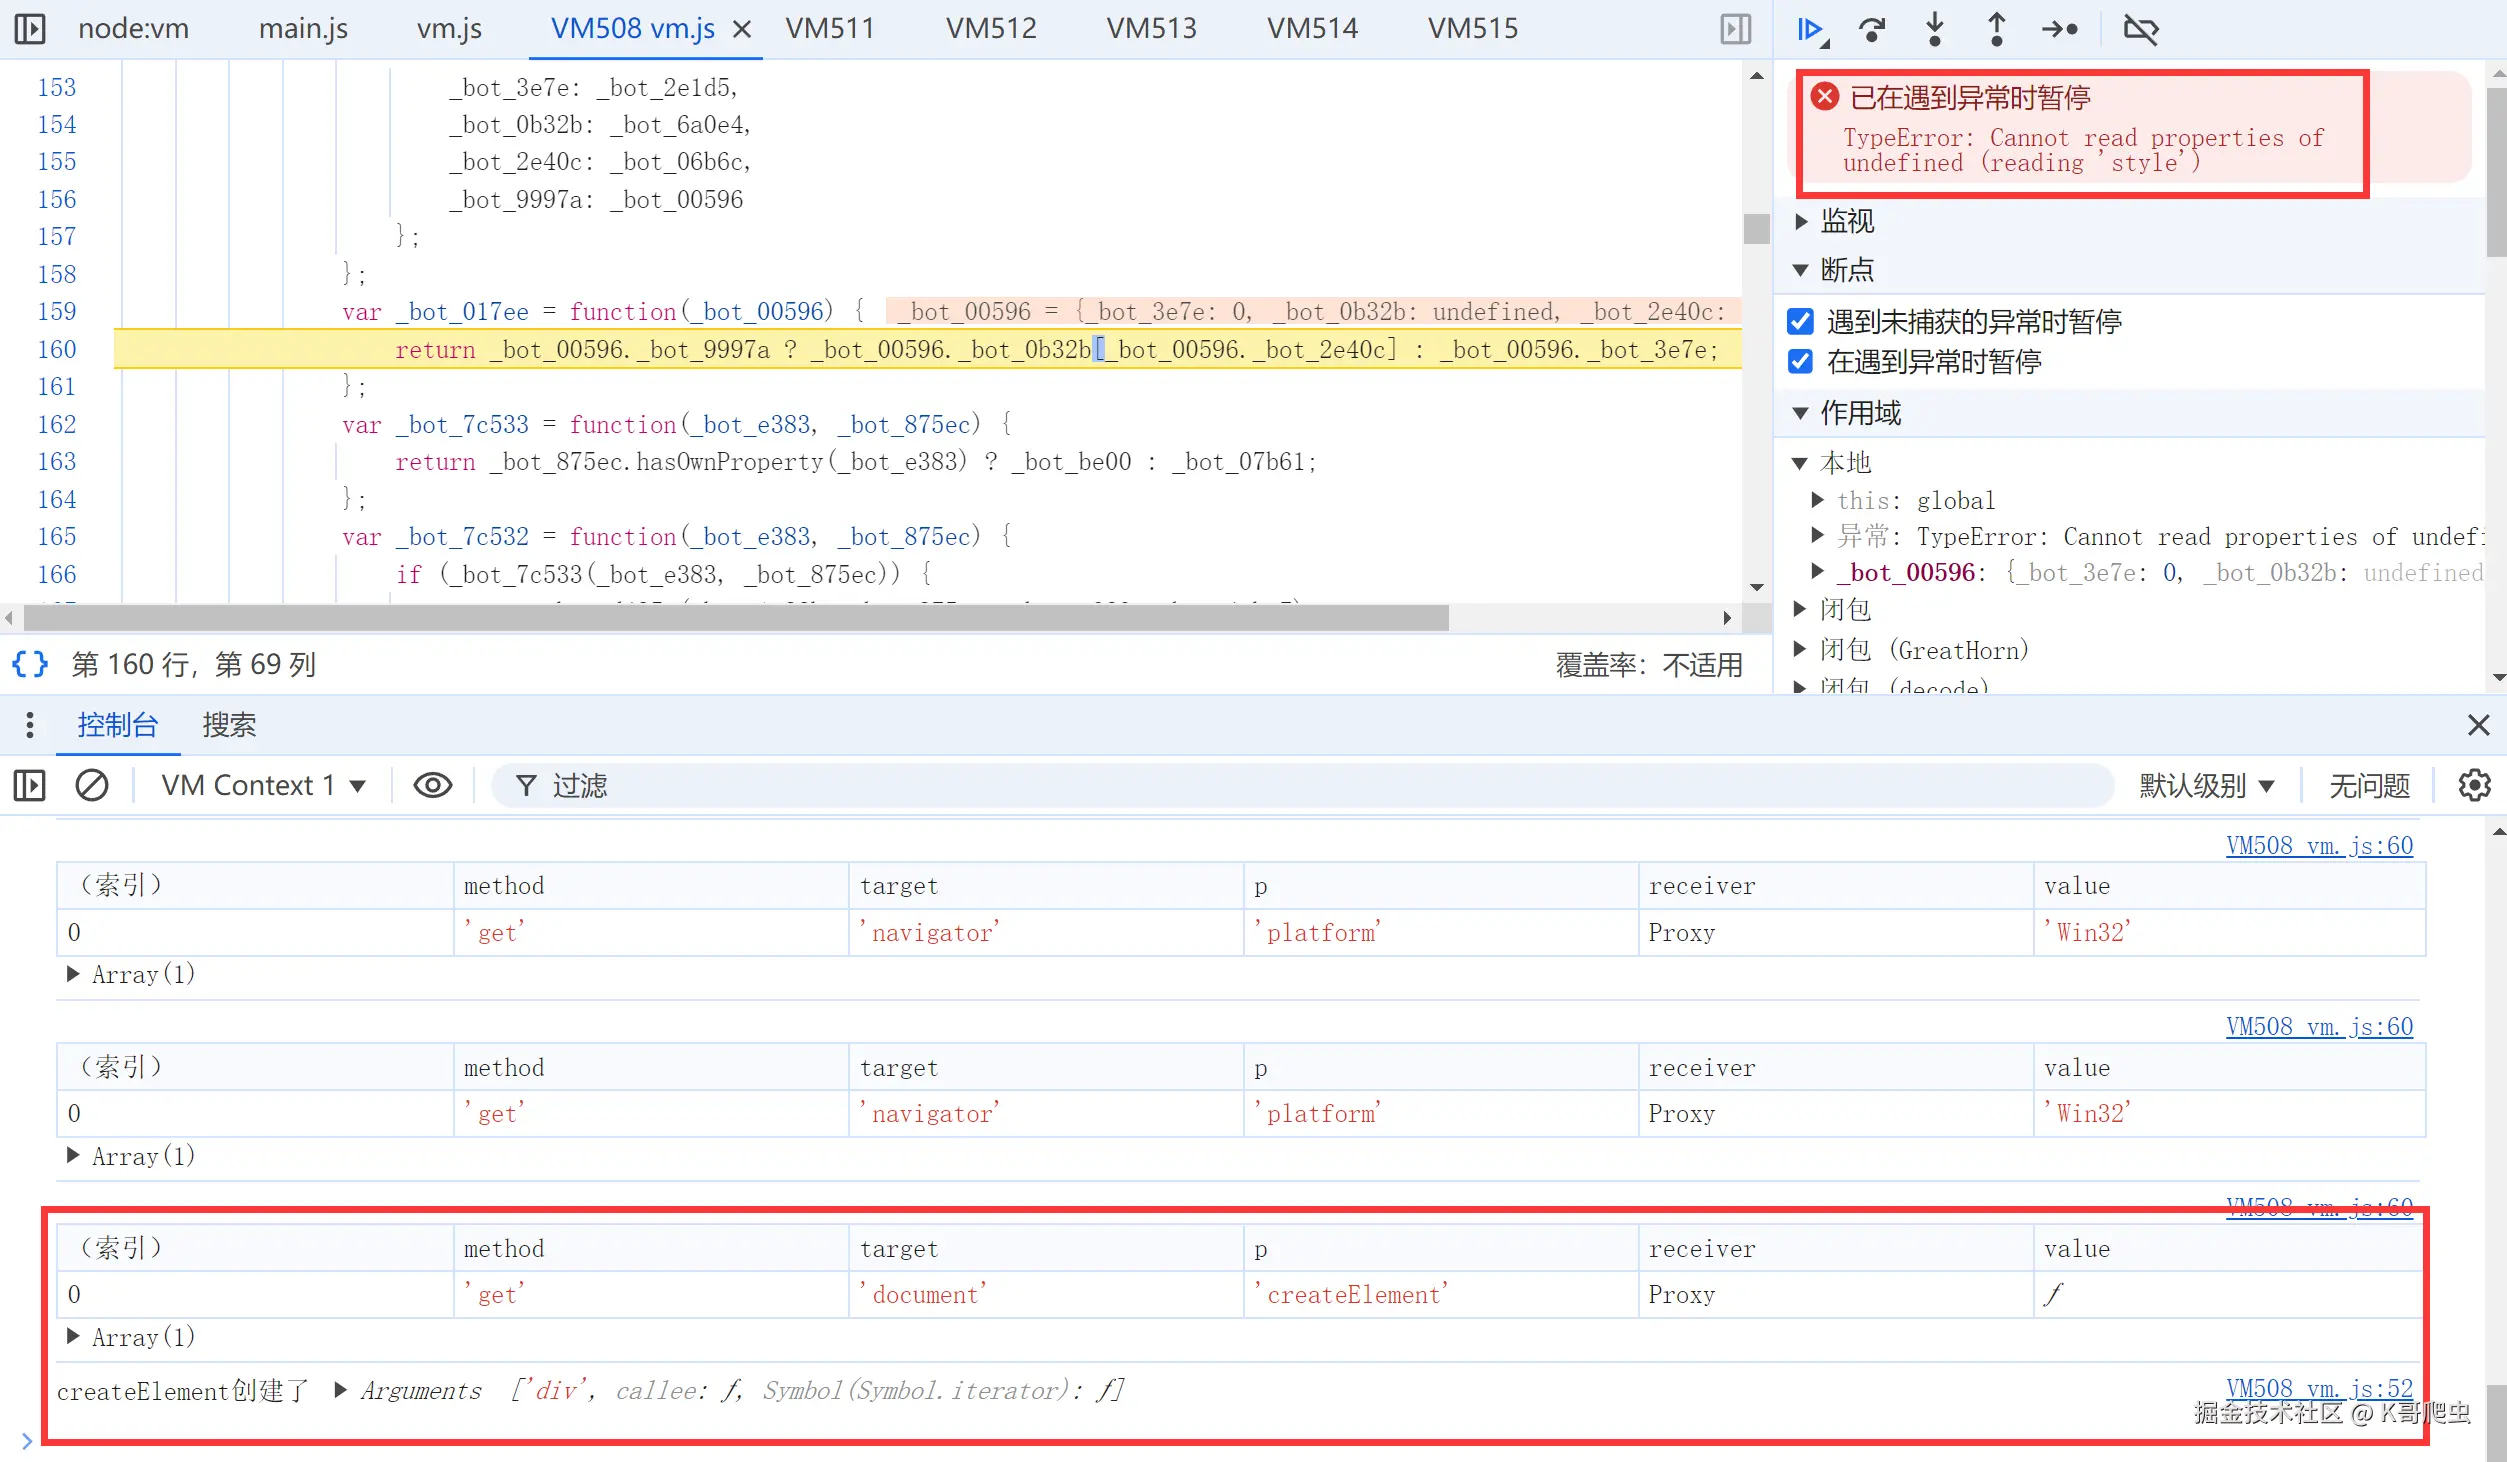Resume script execution with play button
This screenshot has width=2507, height=1462.
click(x=1809, y=29)
